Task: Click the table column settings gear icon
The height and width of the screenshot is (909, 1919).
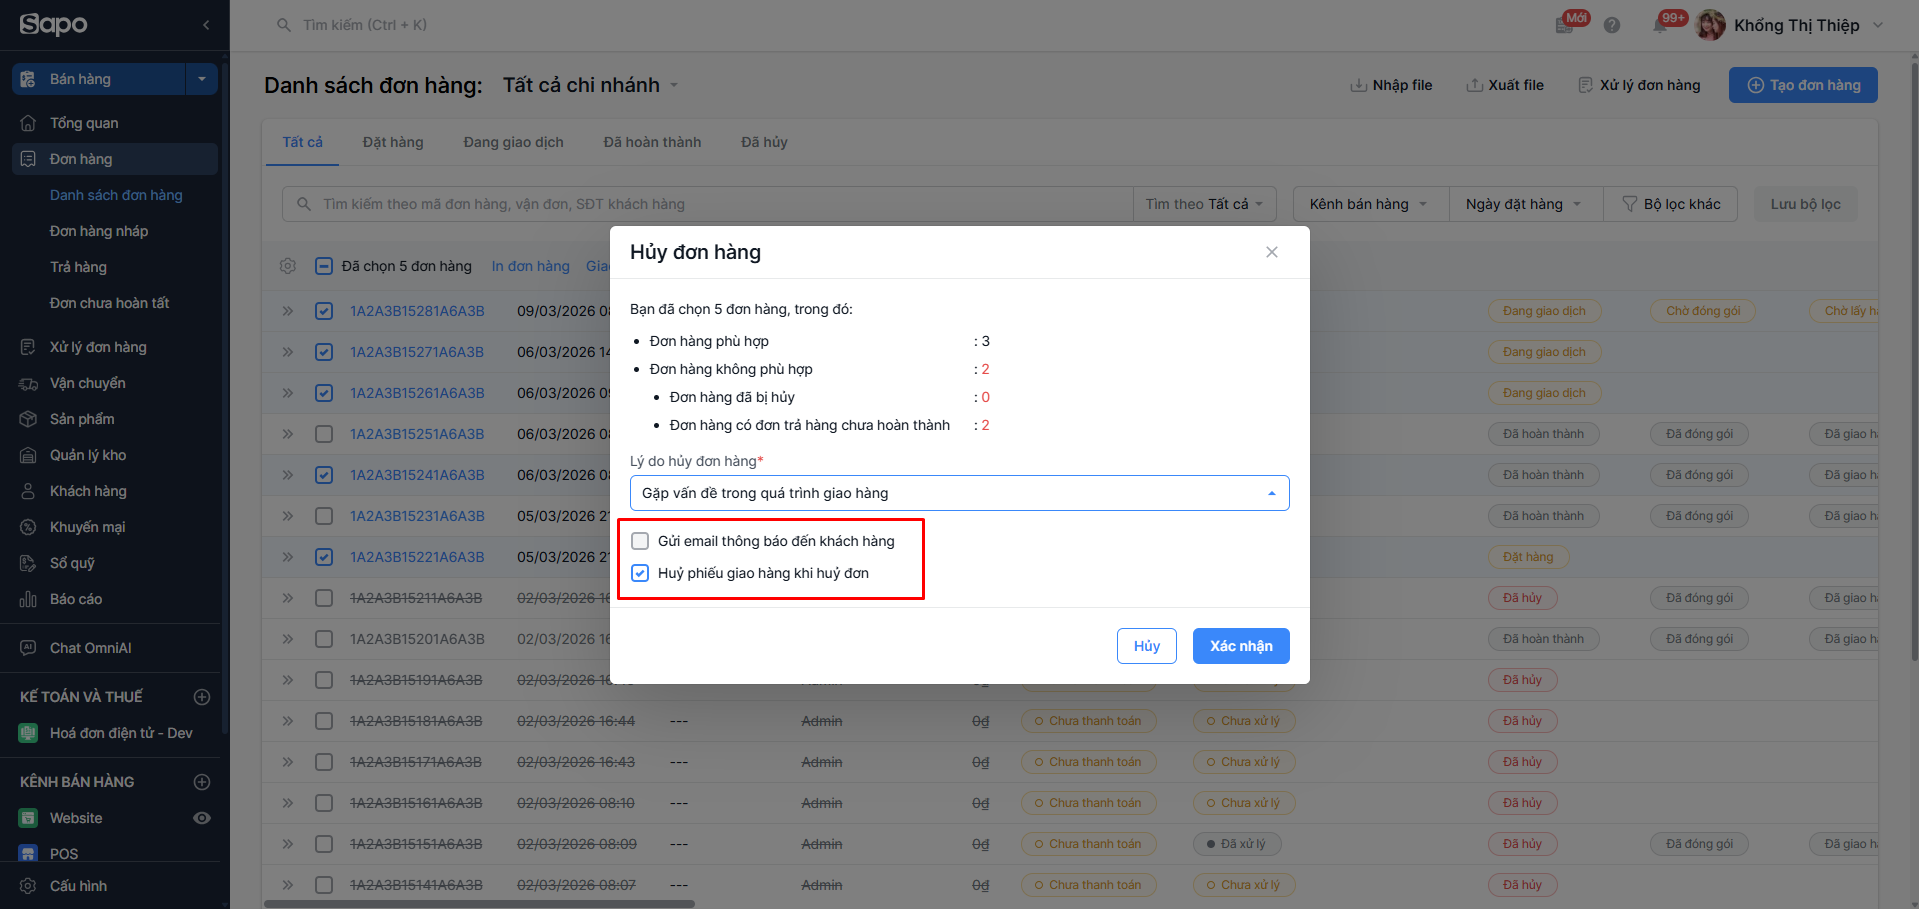Action: click(x=288, y=266)
